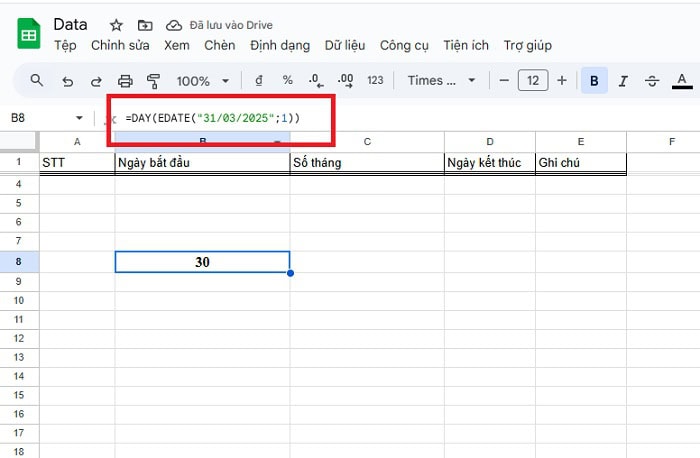Click the font size 12 input field

coord(533,81)
